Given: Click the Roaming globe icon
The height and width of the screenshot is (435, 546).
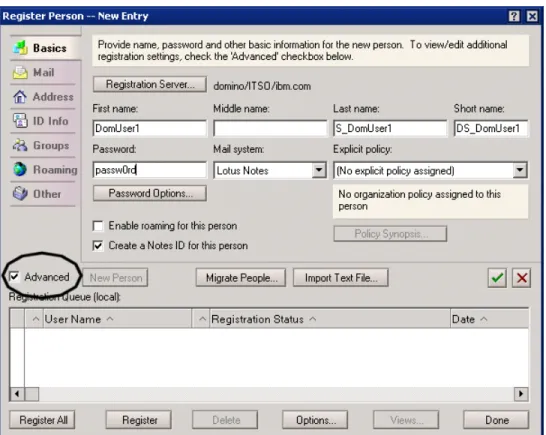Looking at the screenshot, I should (x=20, y=170).
